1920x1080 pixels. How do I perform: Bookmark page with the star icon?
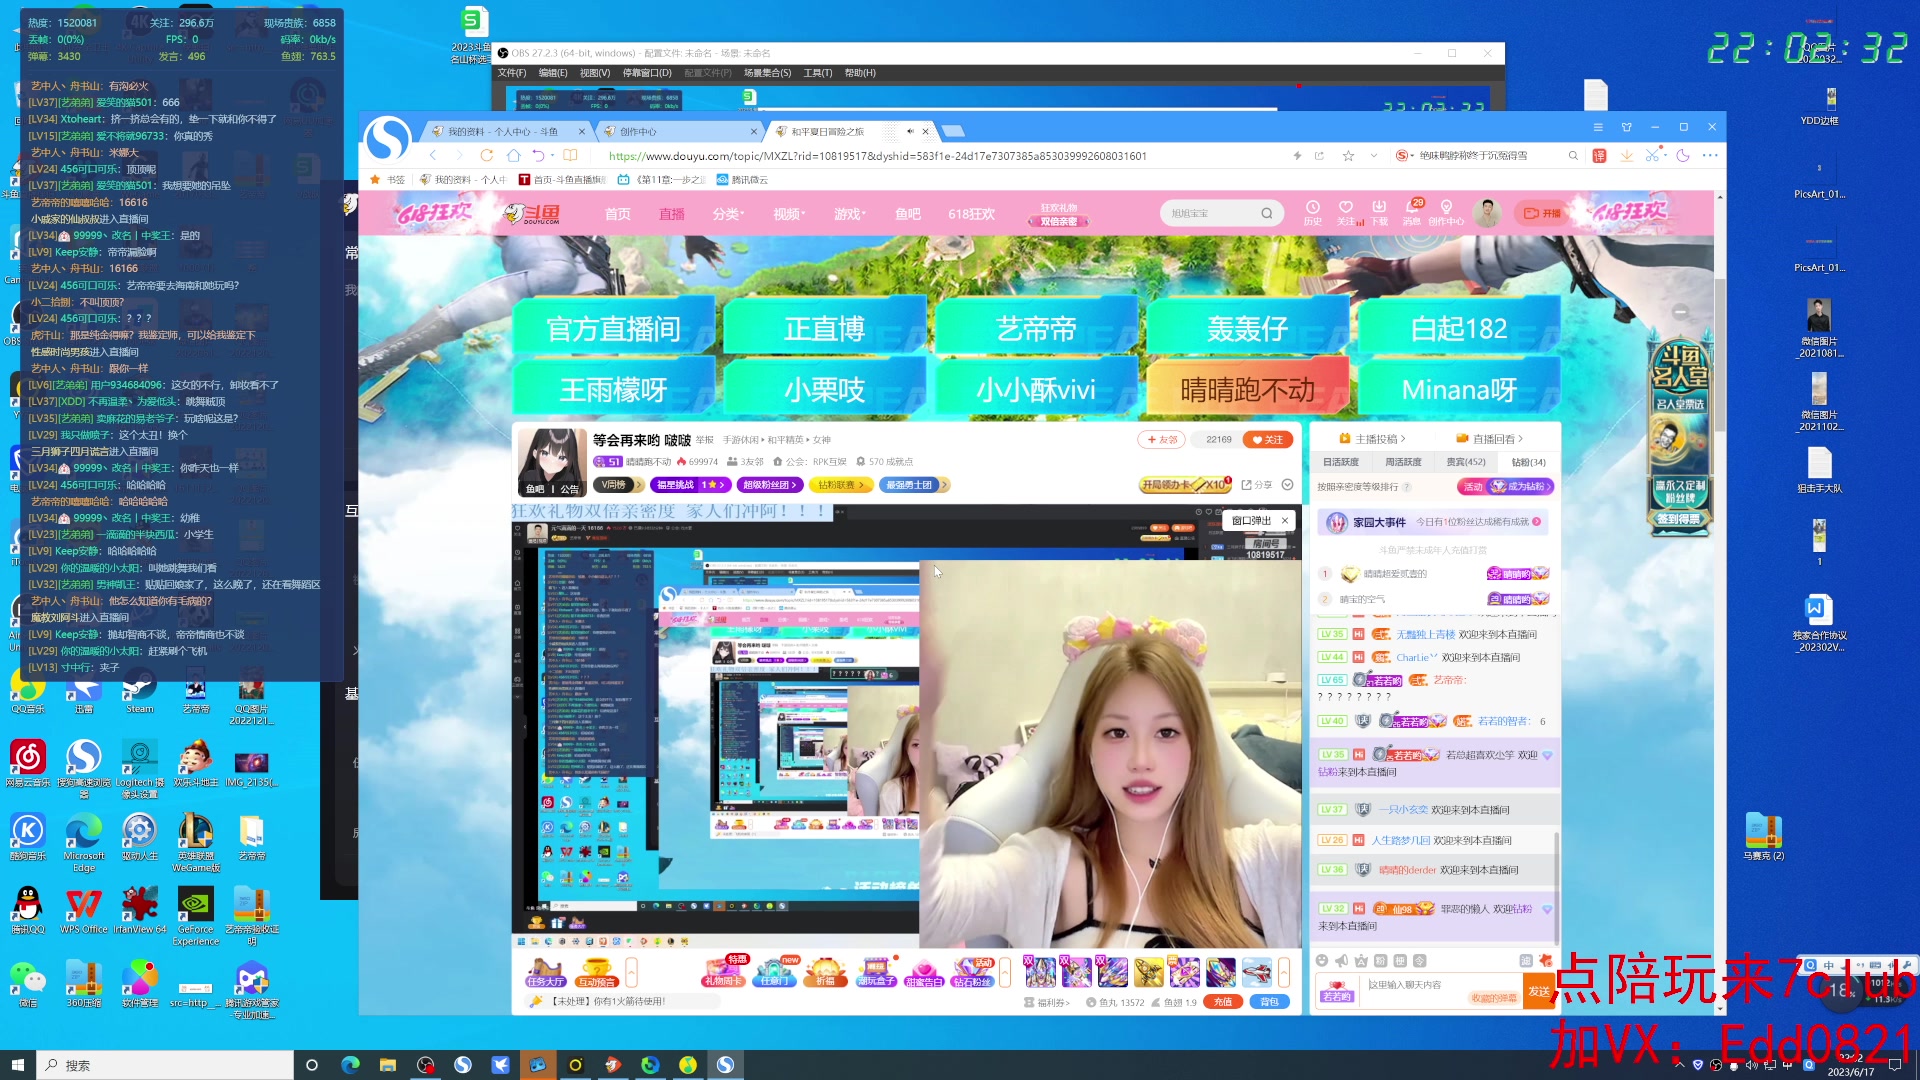1348,156
